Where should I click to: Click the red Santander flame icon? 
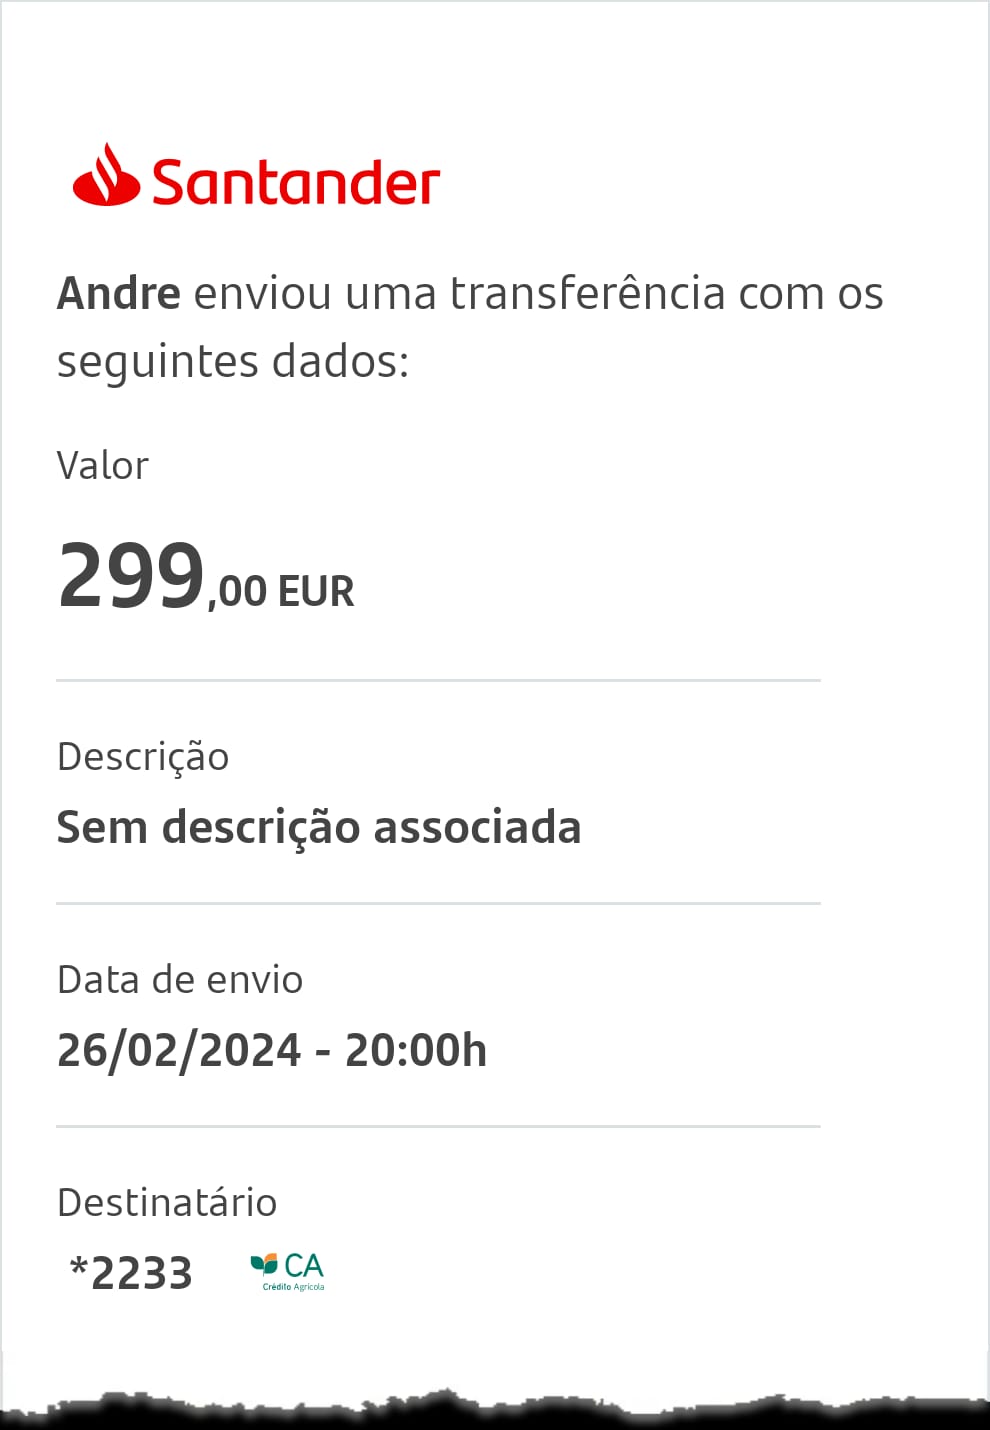point(106,175)
